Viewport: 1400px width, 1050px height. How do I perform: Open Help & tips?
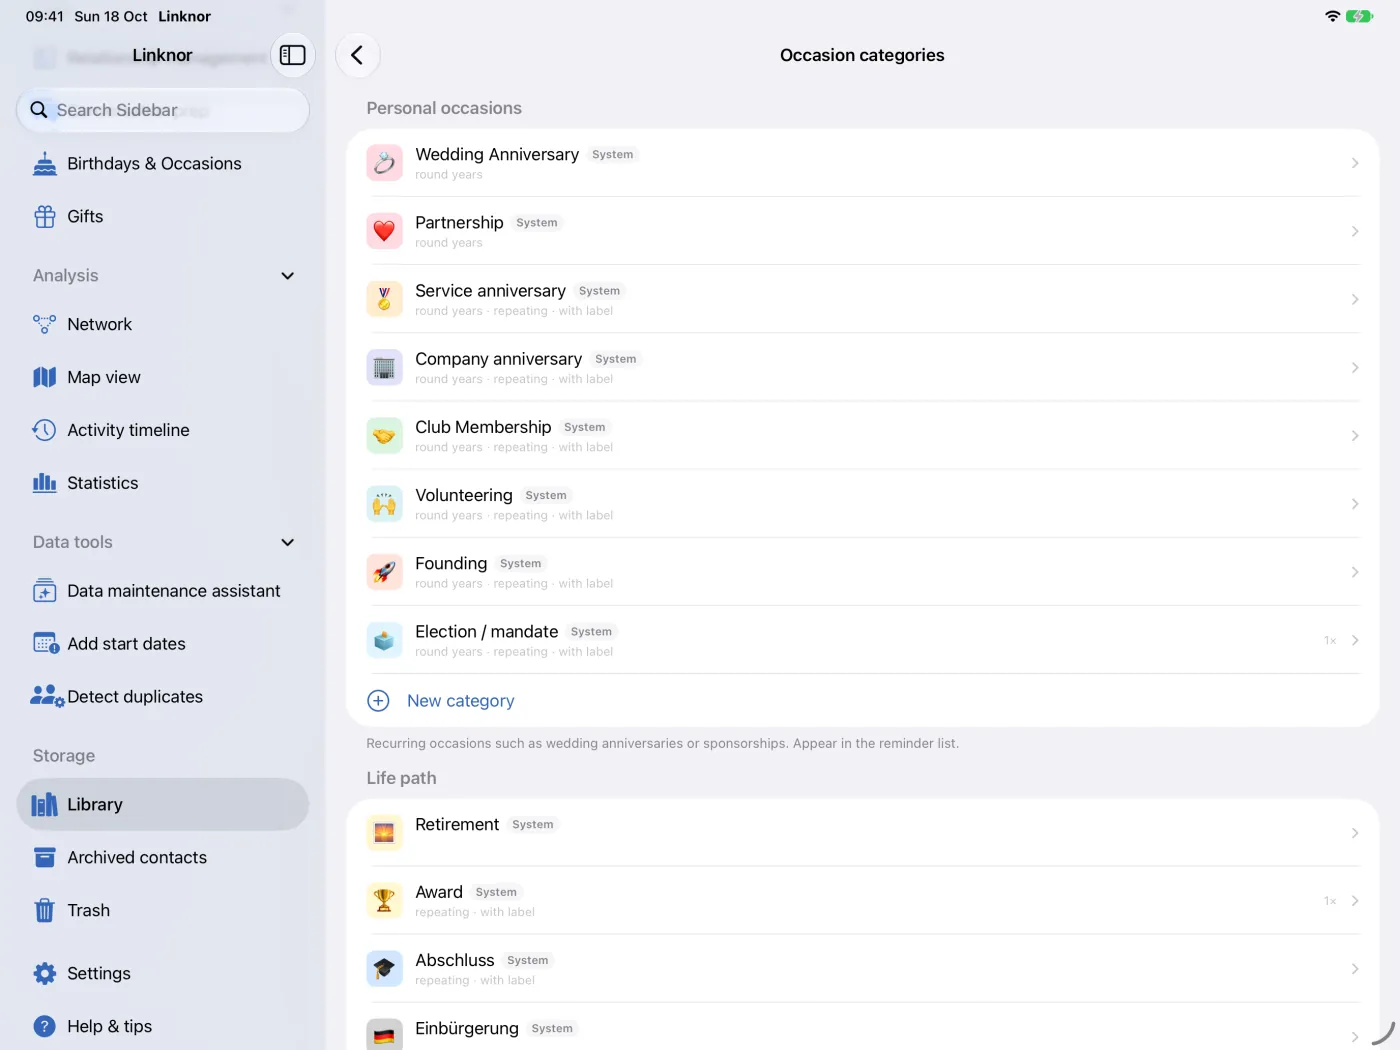click(162, 1027)
